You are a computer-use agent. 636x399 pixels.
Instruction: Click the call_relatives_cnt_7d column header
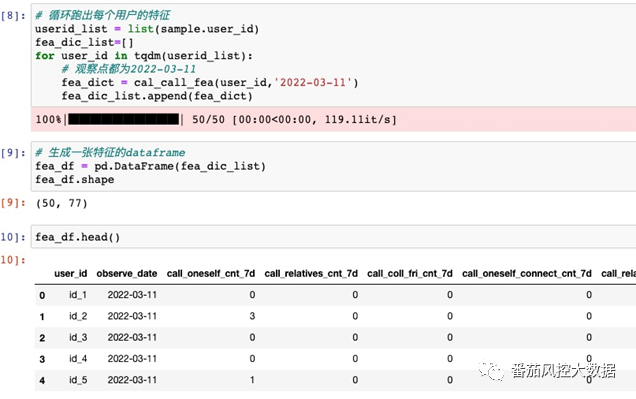point(311,274)
